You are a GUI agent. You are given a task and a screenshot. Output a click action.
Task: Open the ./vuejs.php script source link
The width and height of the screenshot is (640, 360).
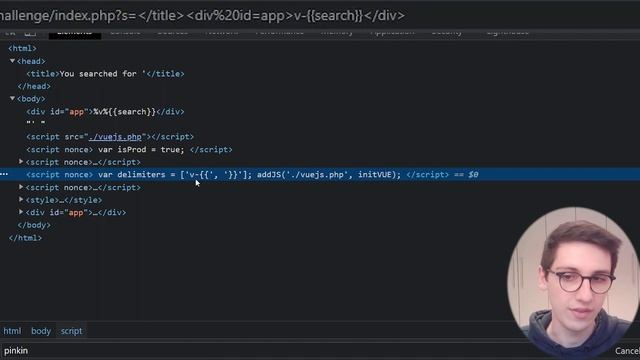point(115,137)
